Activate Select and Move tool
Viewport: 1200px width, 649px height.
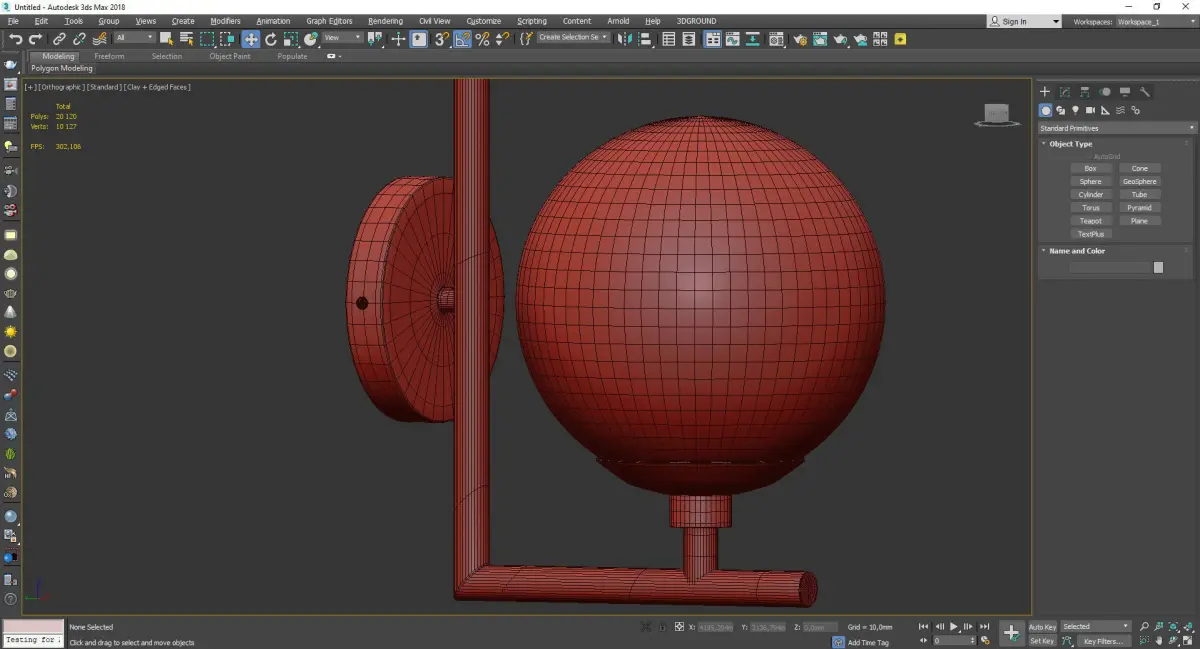pyautogui.click(x=250, y=39)
